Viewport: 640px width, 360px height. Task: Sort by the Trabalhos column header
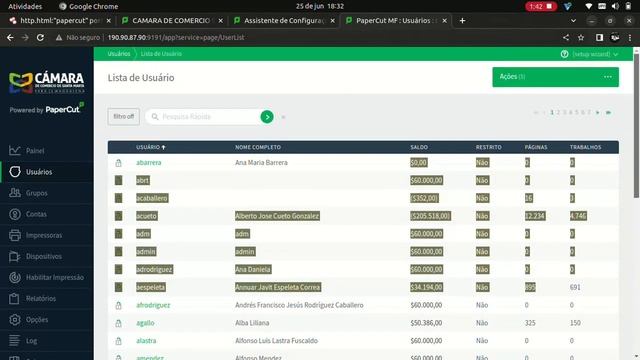pos(585,147)
